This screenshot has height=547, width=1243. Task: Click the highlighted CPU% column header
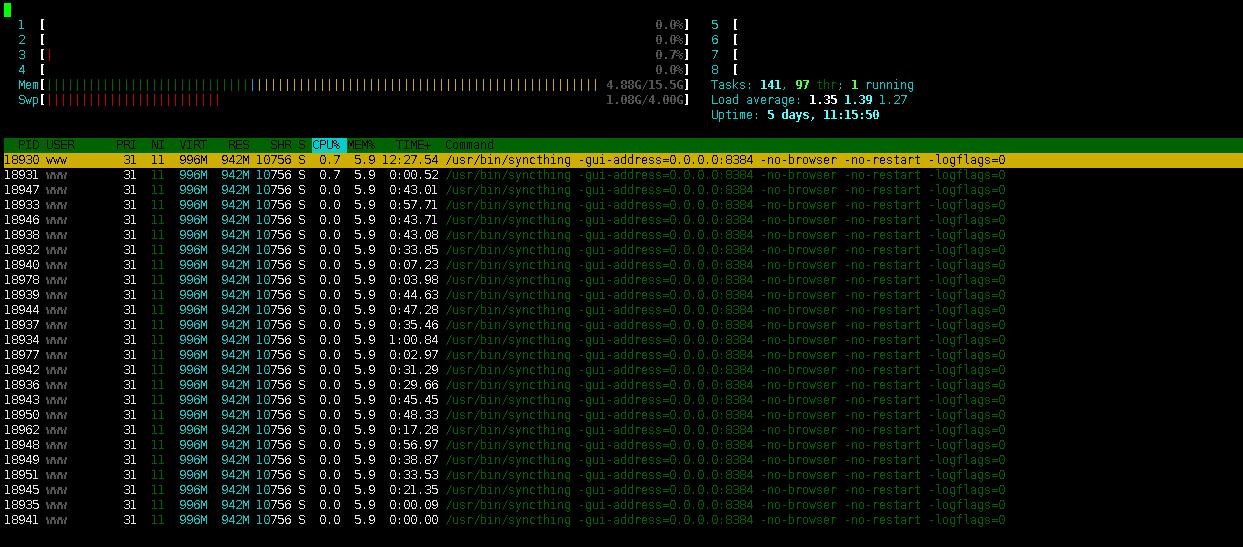click(329, 145)
